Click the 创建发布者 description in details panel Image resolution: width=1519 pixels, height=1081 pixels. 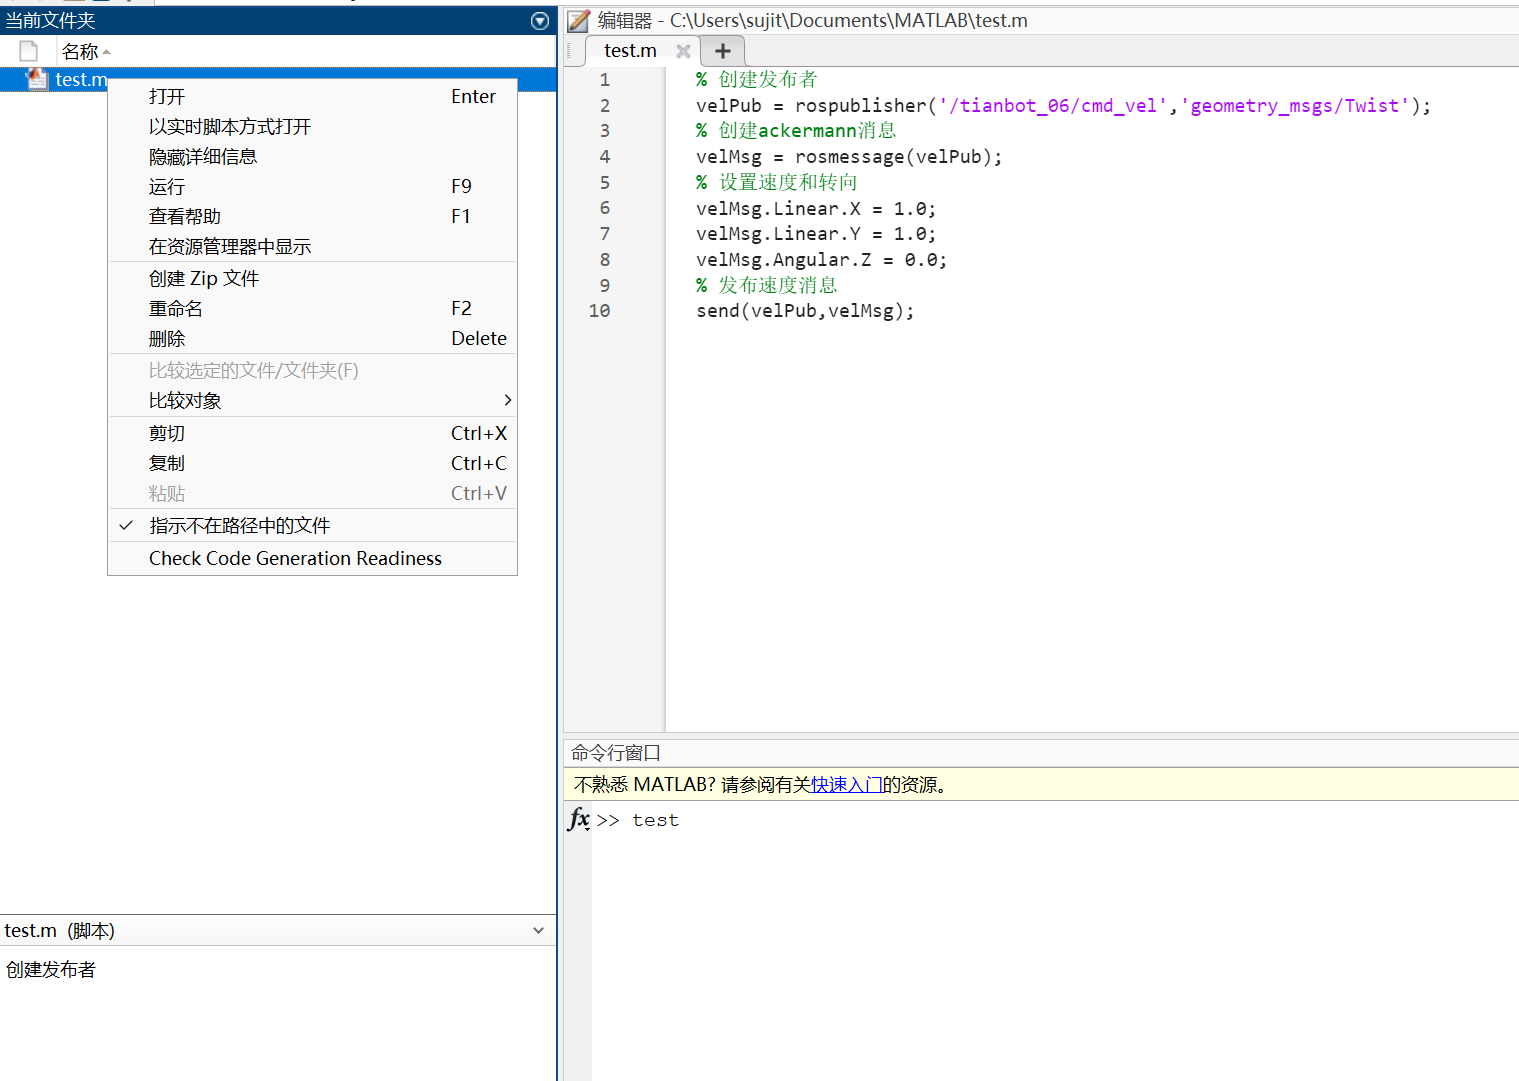point(51,969)
